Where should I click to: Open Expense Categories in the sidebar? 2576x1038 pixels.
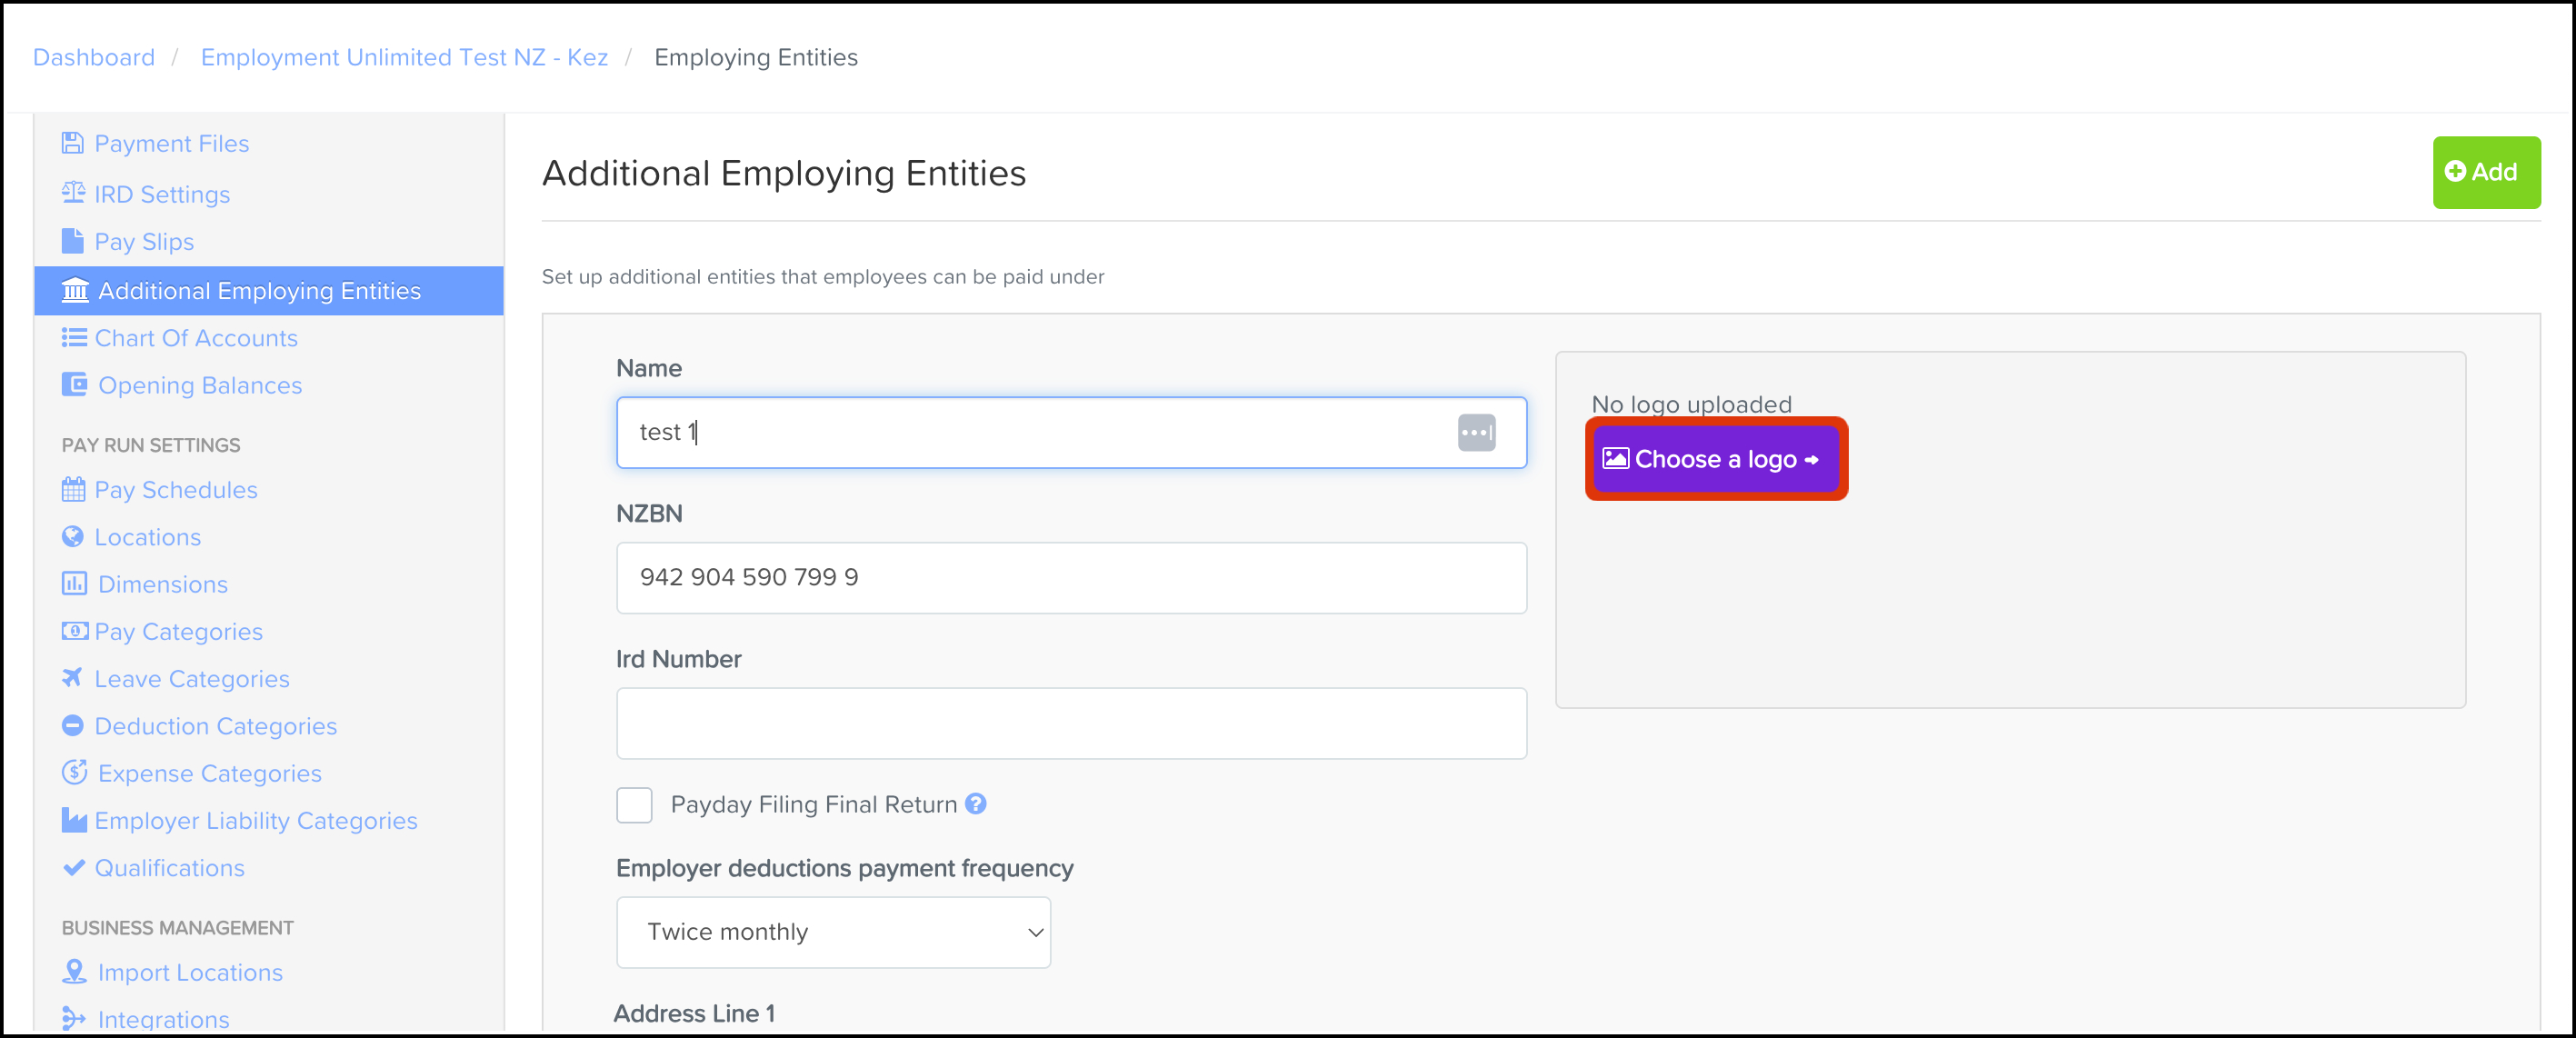pos(210,773)
